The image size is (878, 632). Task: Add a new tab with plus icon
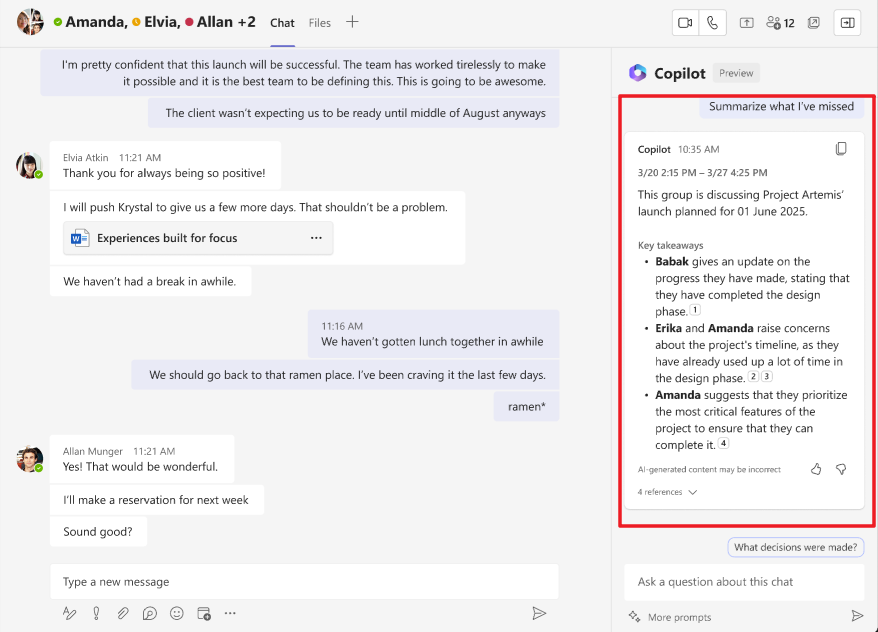352,22
